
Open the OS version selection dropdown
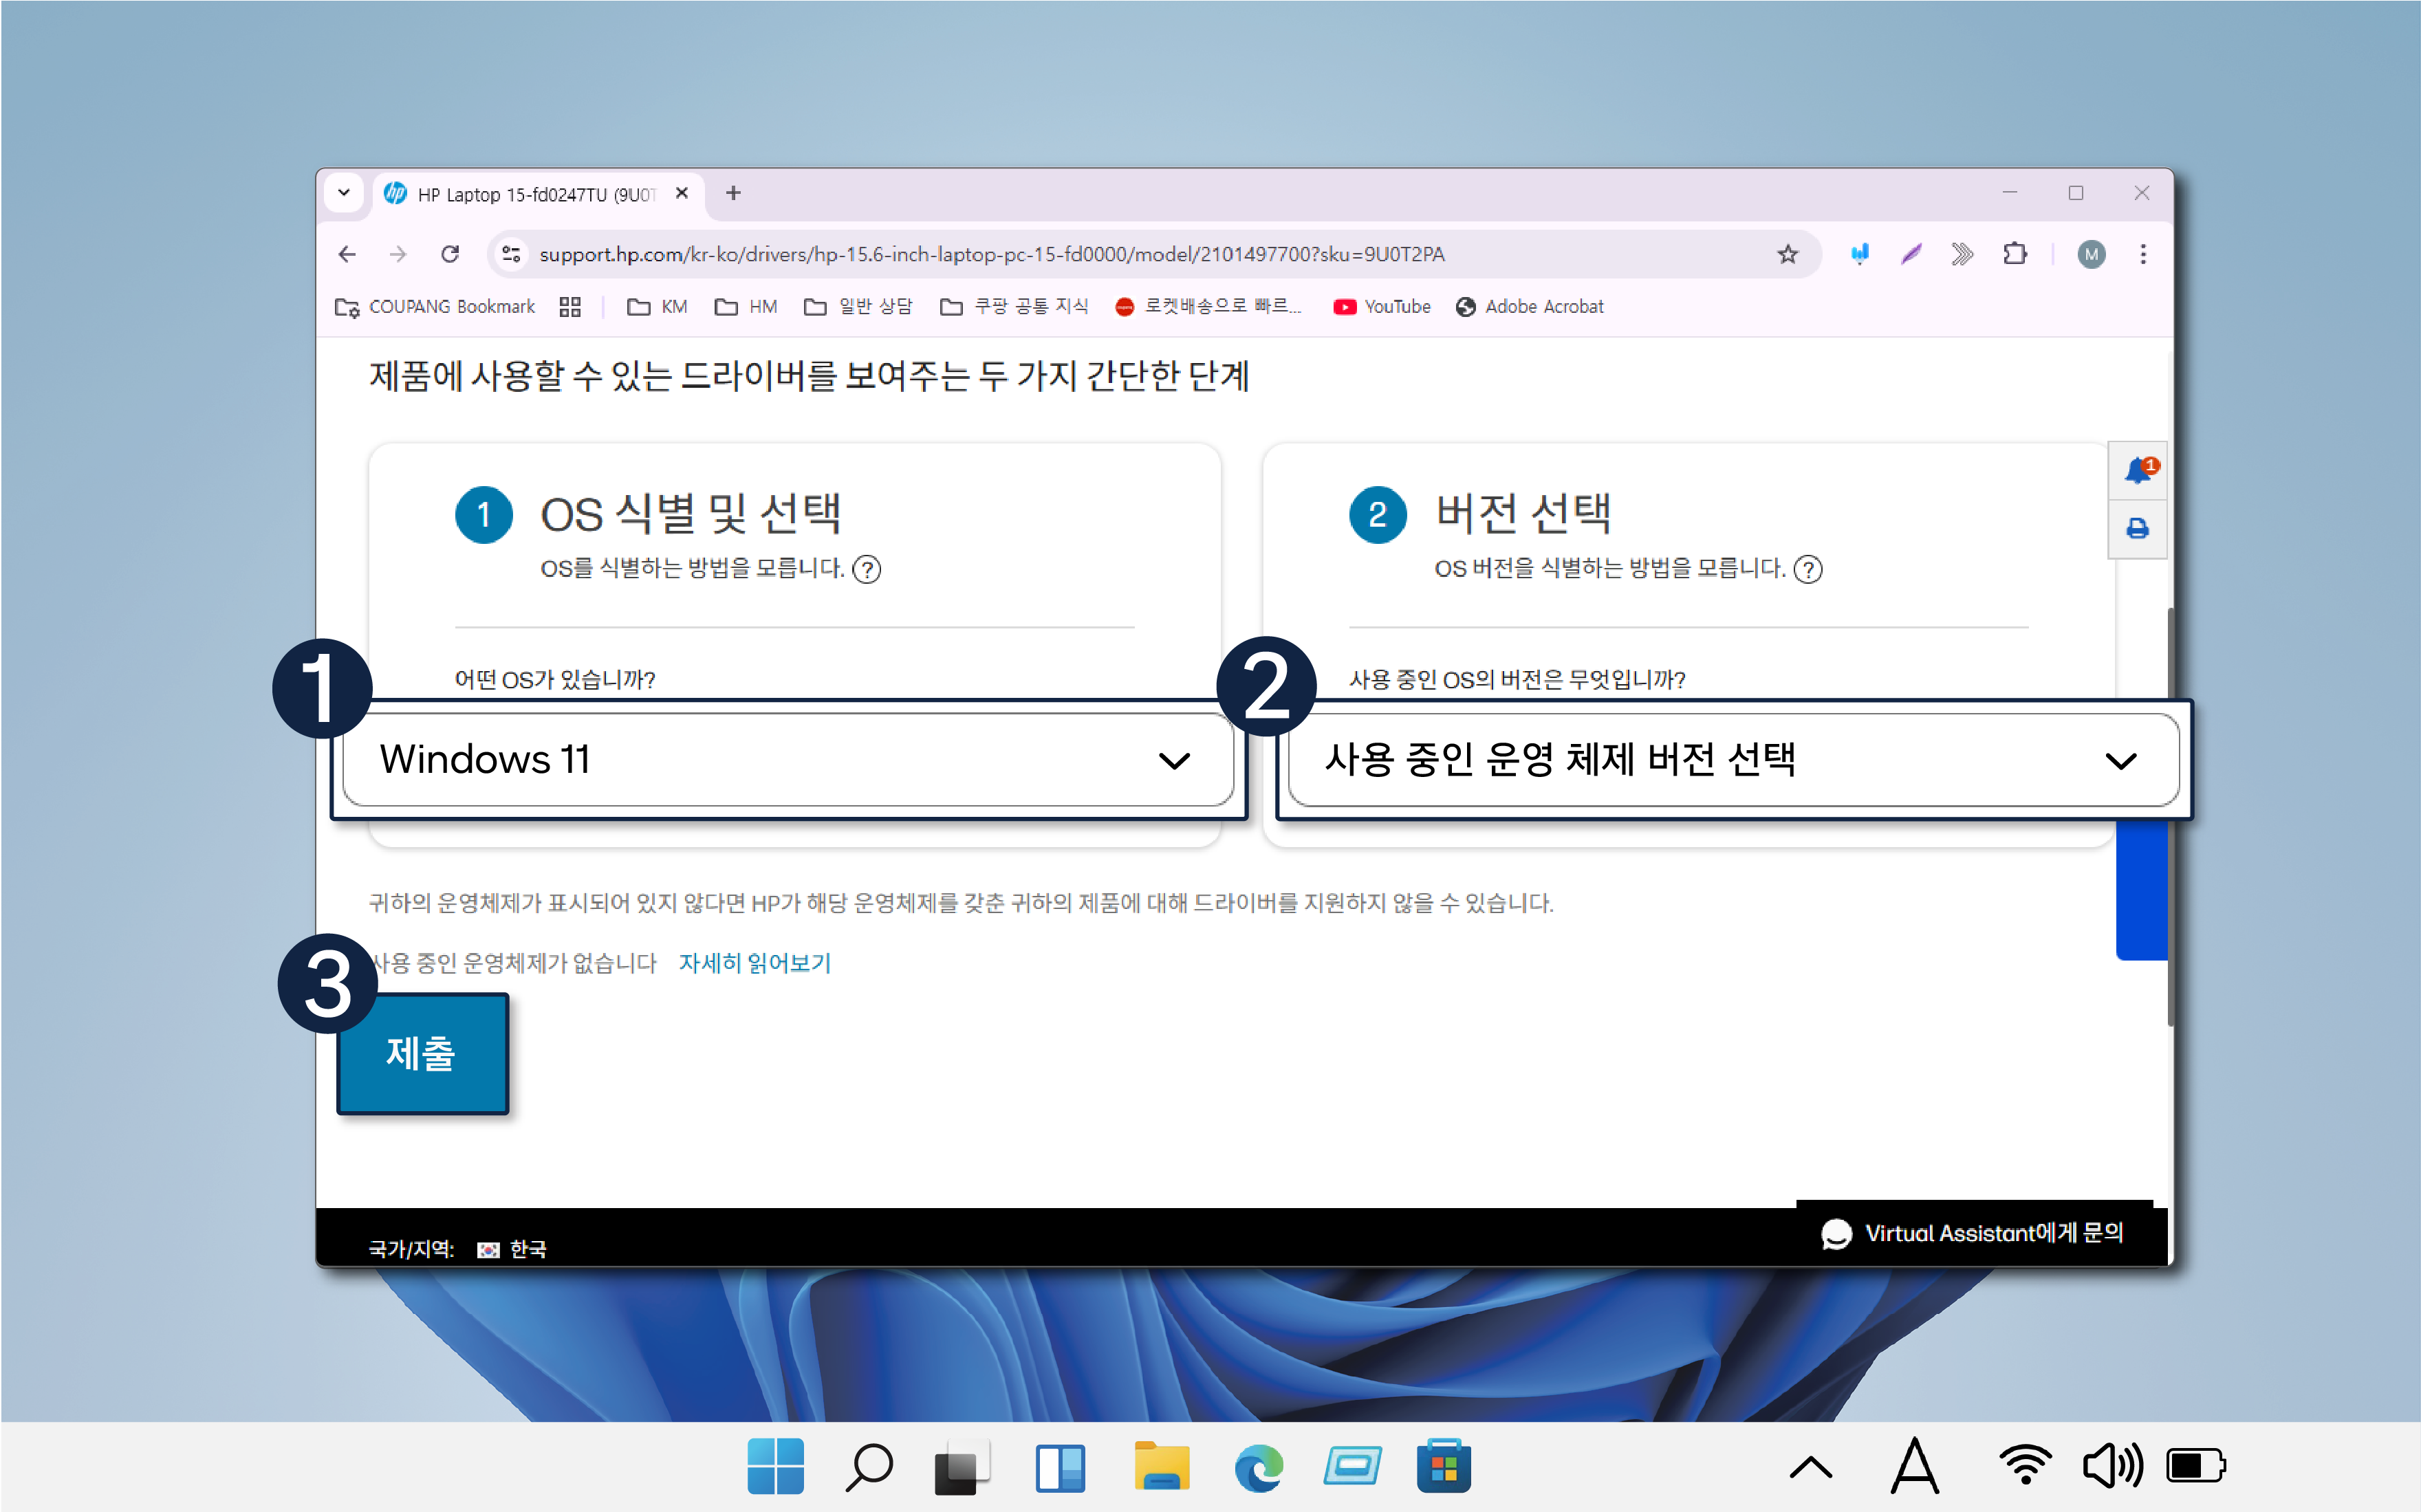pos(1732,760)
